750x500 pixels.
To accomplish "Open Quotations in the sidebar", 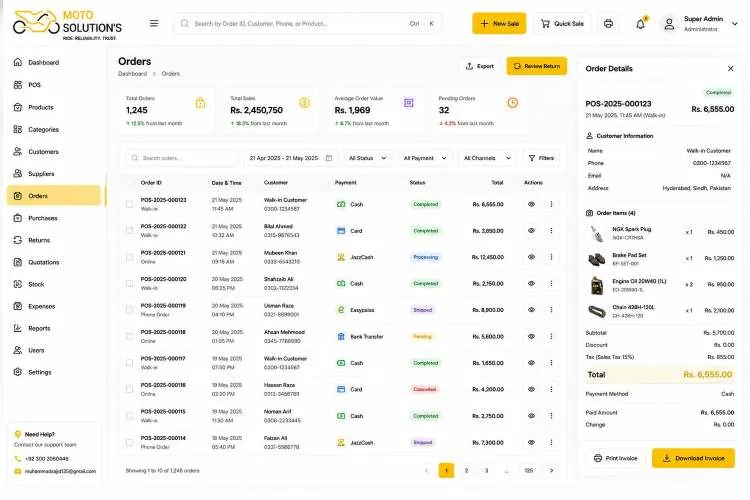I will pos(54,262).
